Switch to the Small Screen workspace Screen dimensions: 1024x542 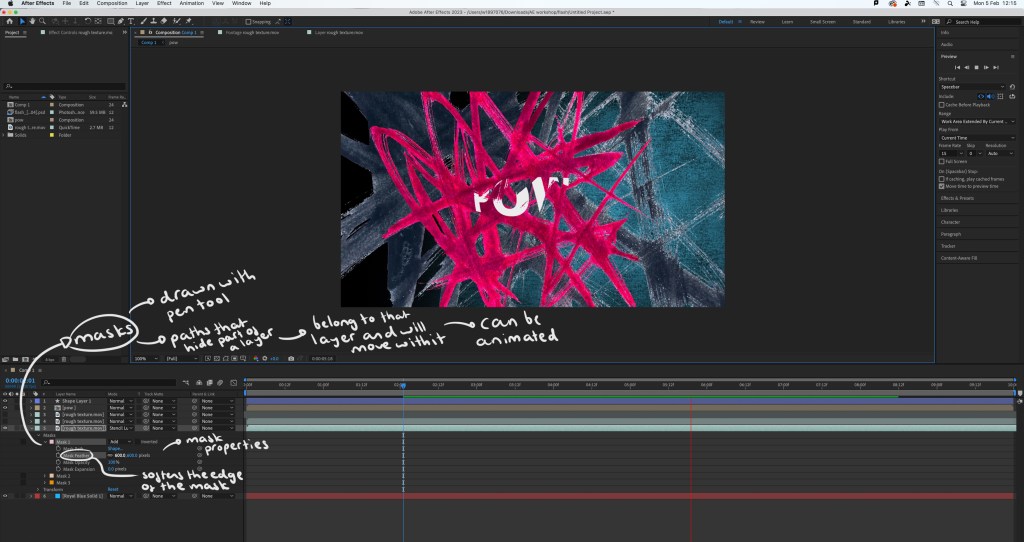pos(822,21)
